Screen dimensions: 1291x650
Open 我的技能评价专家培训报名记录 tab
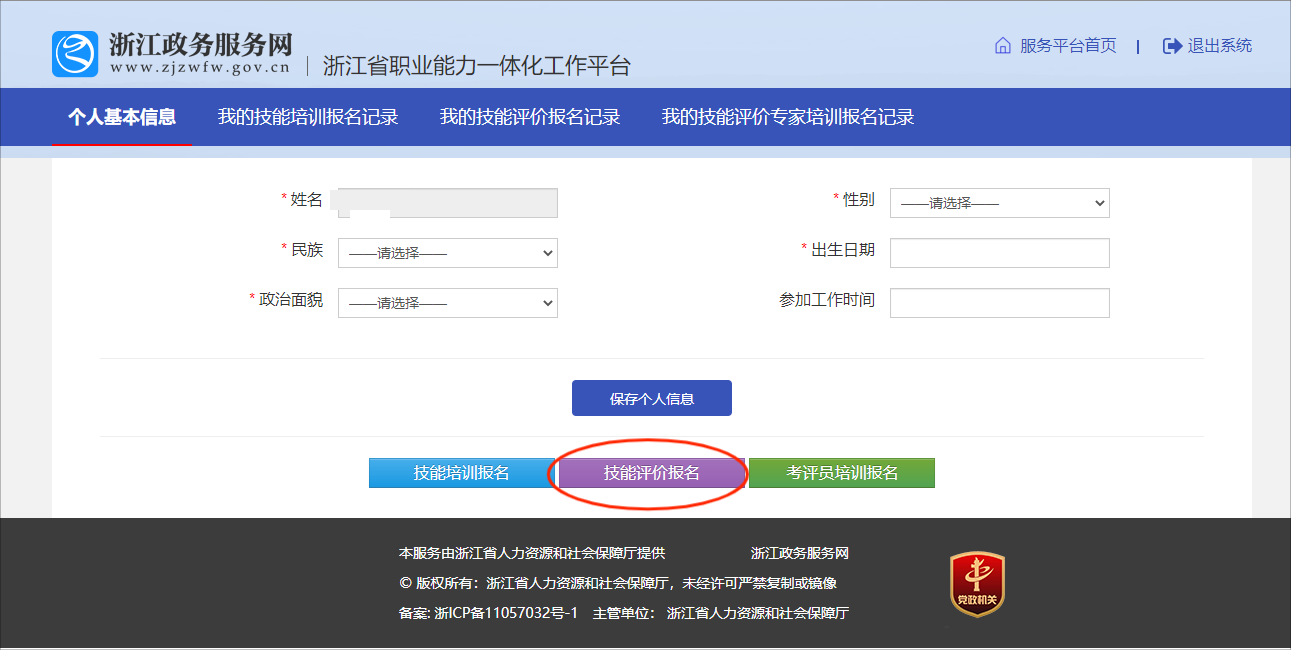pyautogui.click(x=788, y=117)
